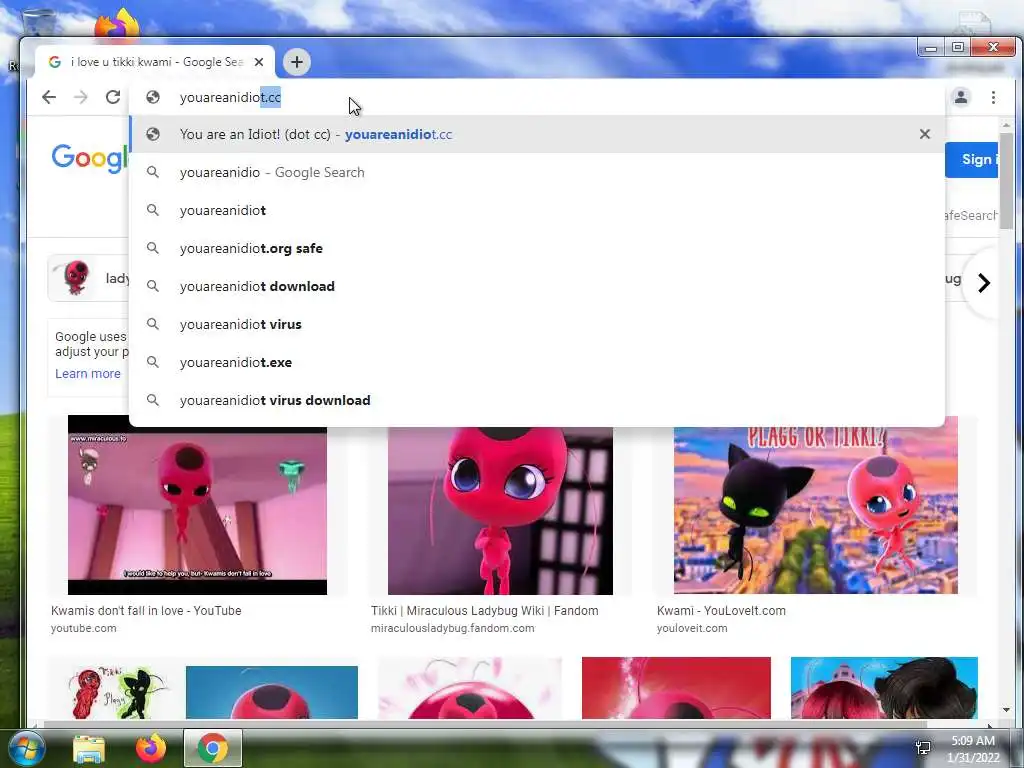Click the search icon beside 'youareanidiot.exe'
Image resolution: width=1024 pixels, height=768 pixels.
coord(153,362)
